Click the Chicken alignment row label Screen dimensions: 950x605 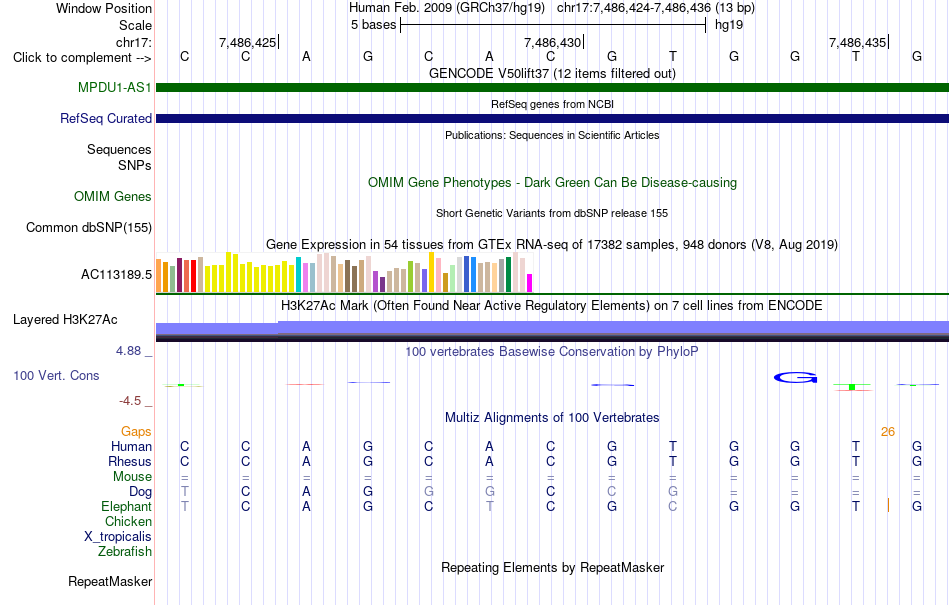128,521
